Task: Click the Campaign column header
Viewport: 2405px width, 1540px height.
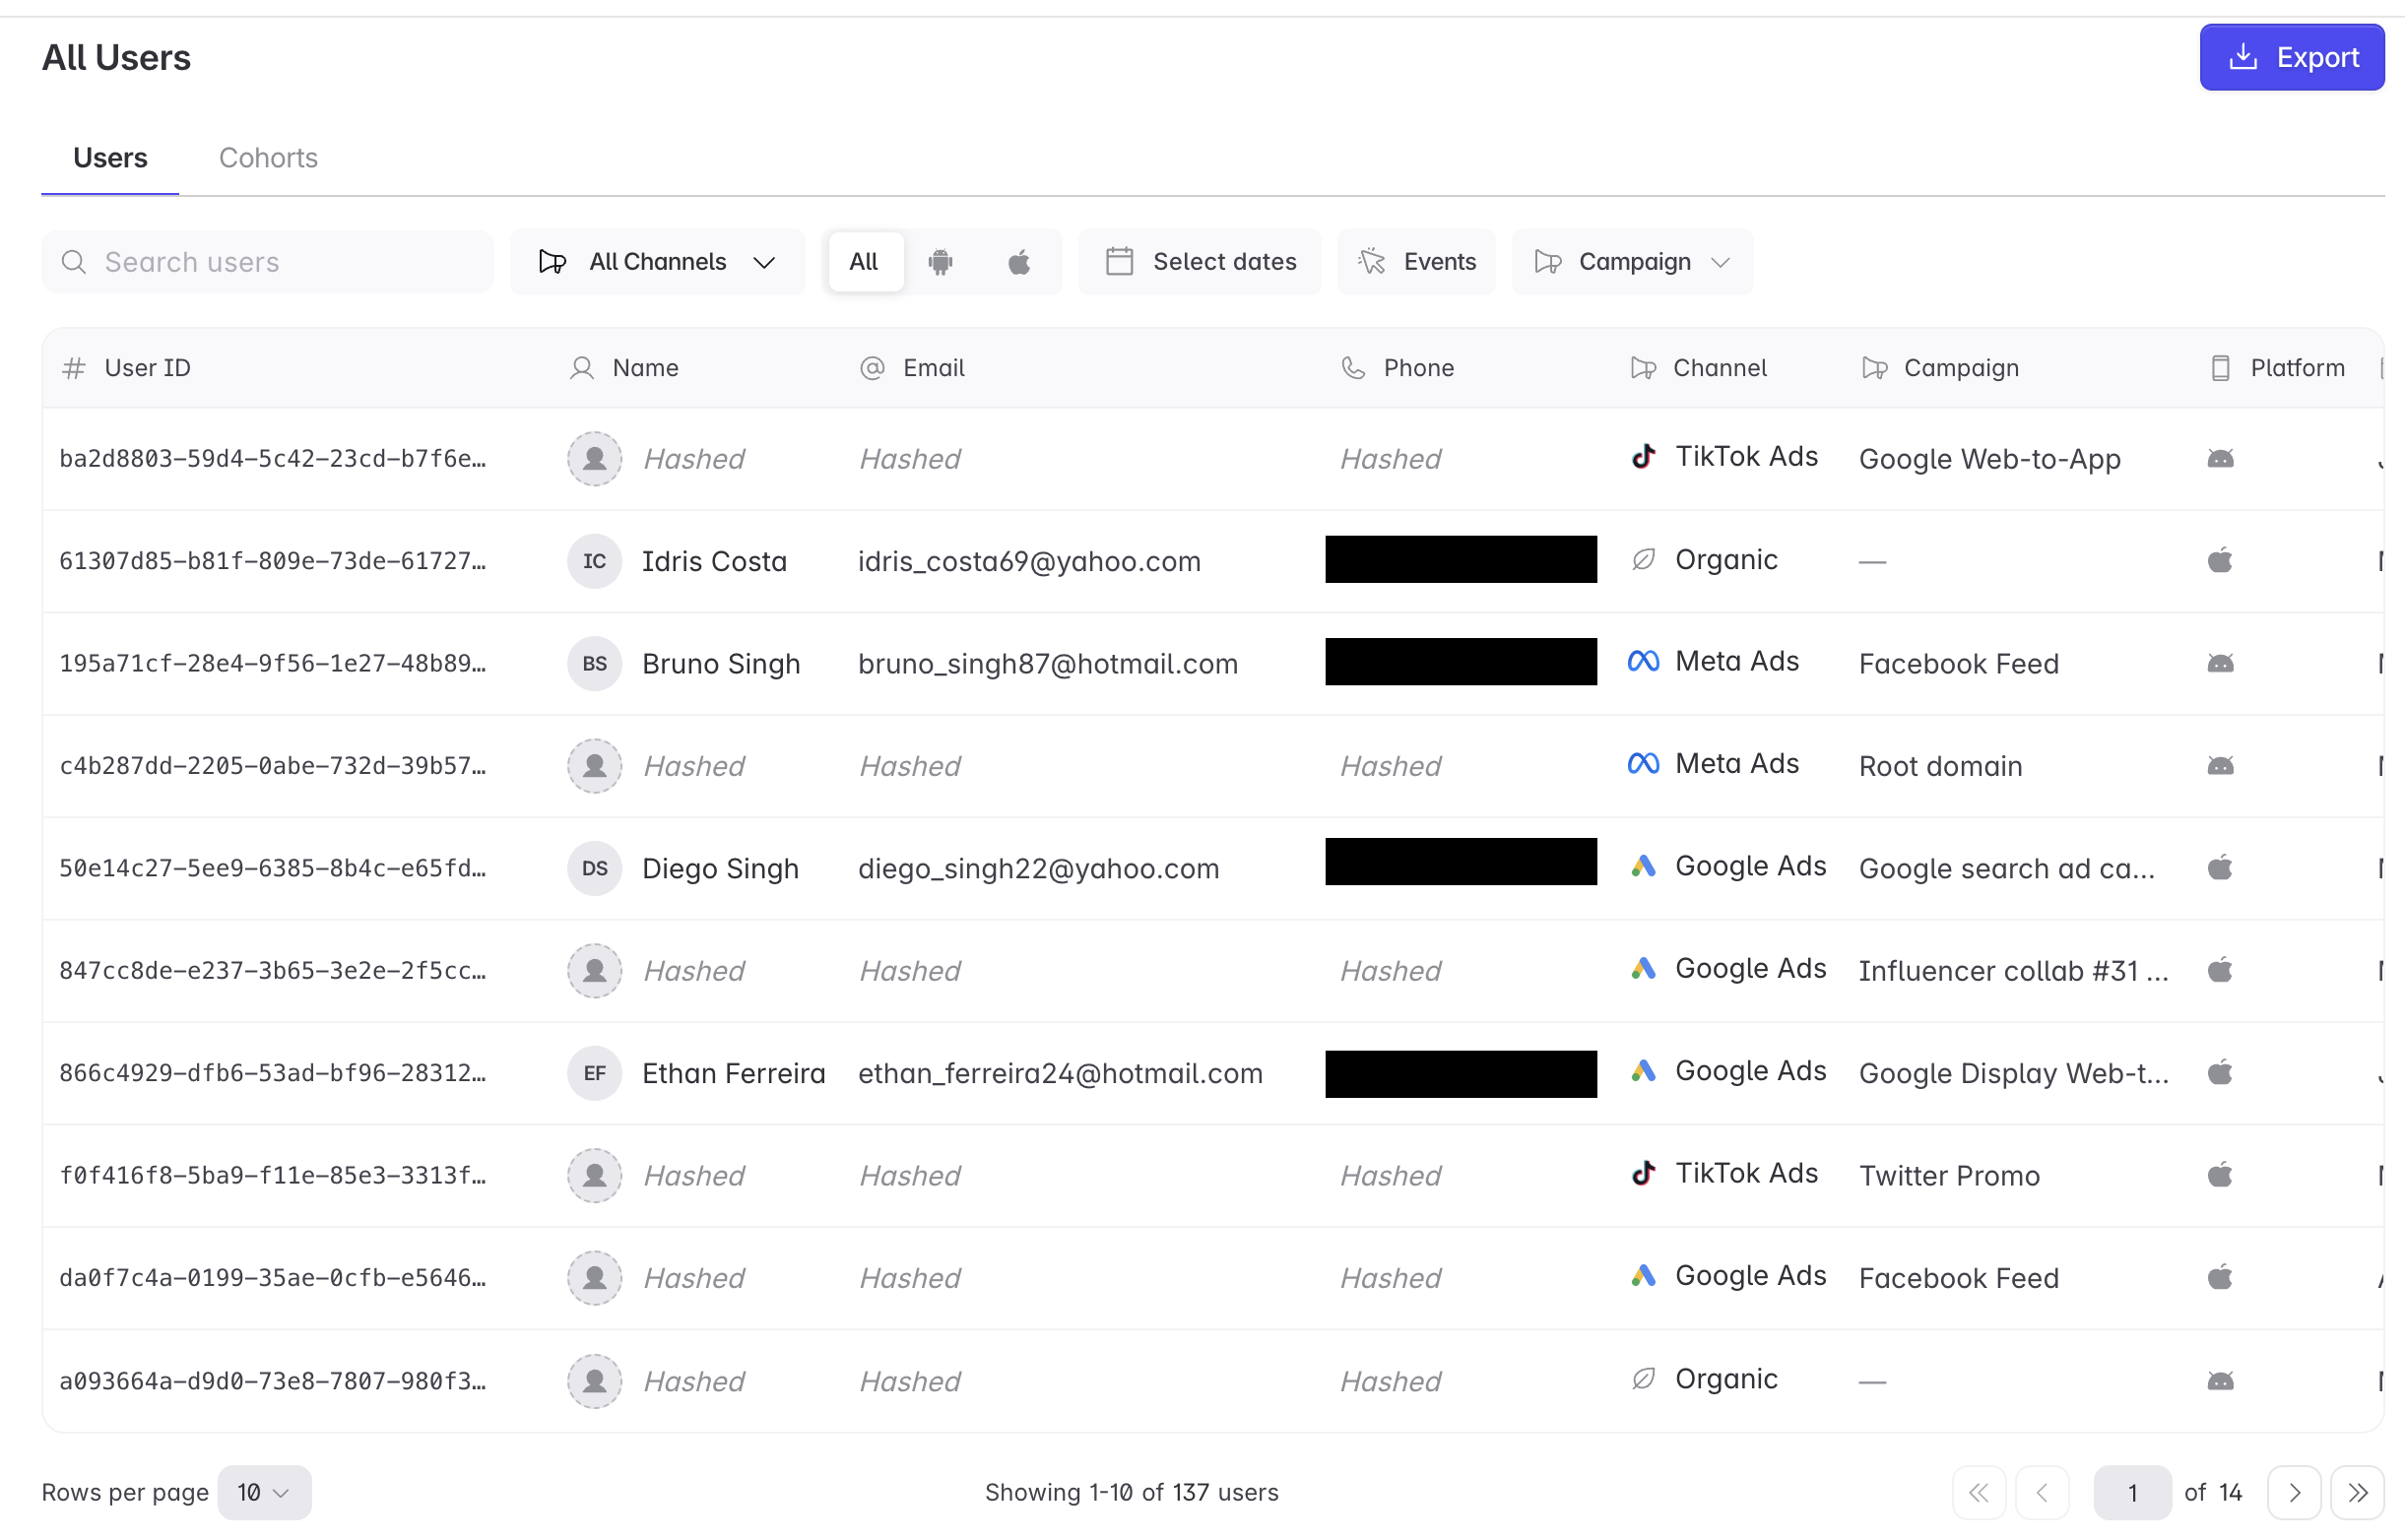Action: 1940,368
